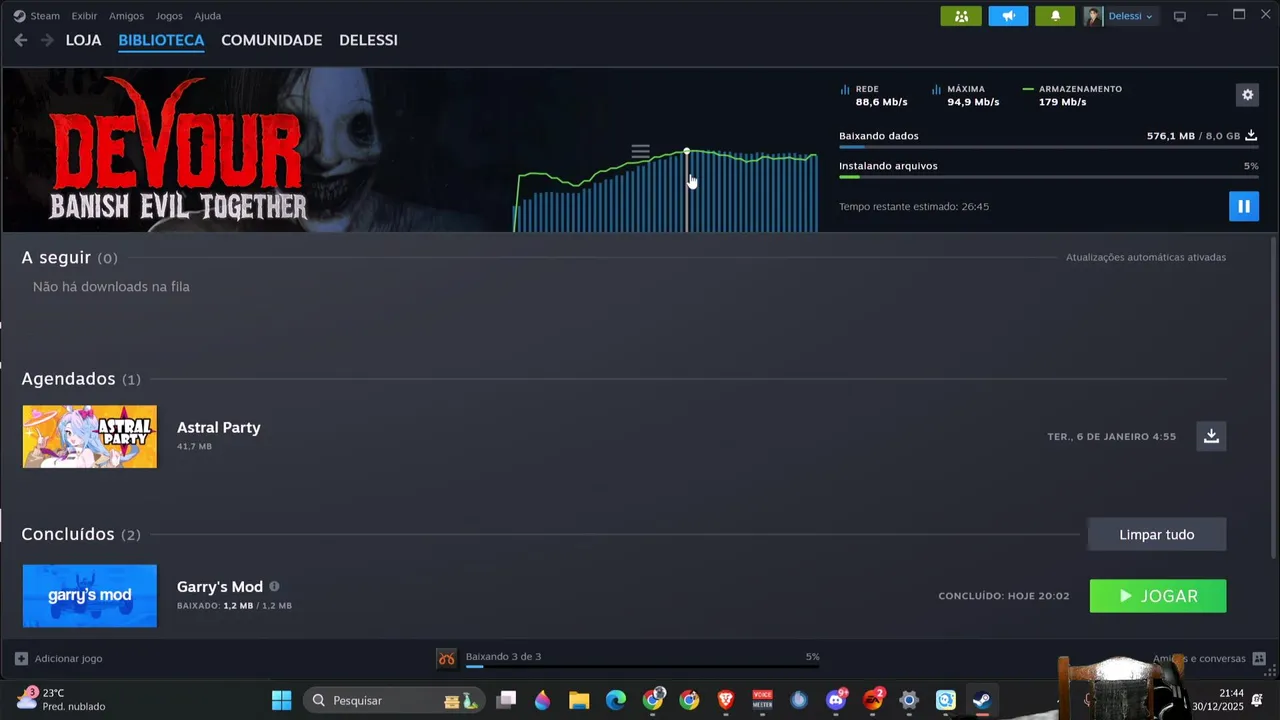Open the Amigos menu
Viewport: 1280px width, 720px height.
[126, 16]
